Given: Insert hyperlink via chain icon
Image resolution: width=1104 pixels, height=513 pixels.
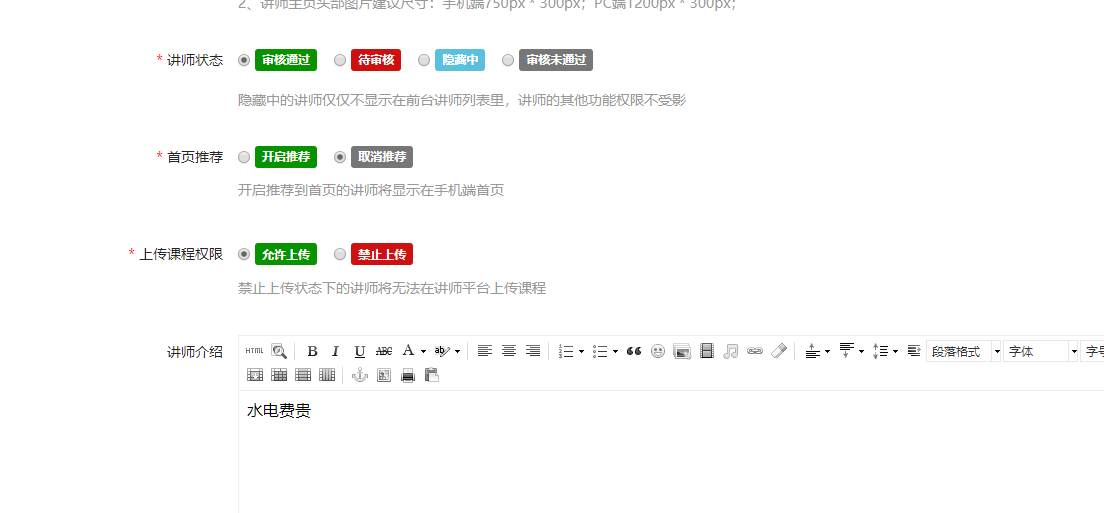Looking at the screenshot, I should click(x=755, y=351).
